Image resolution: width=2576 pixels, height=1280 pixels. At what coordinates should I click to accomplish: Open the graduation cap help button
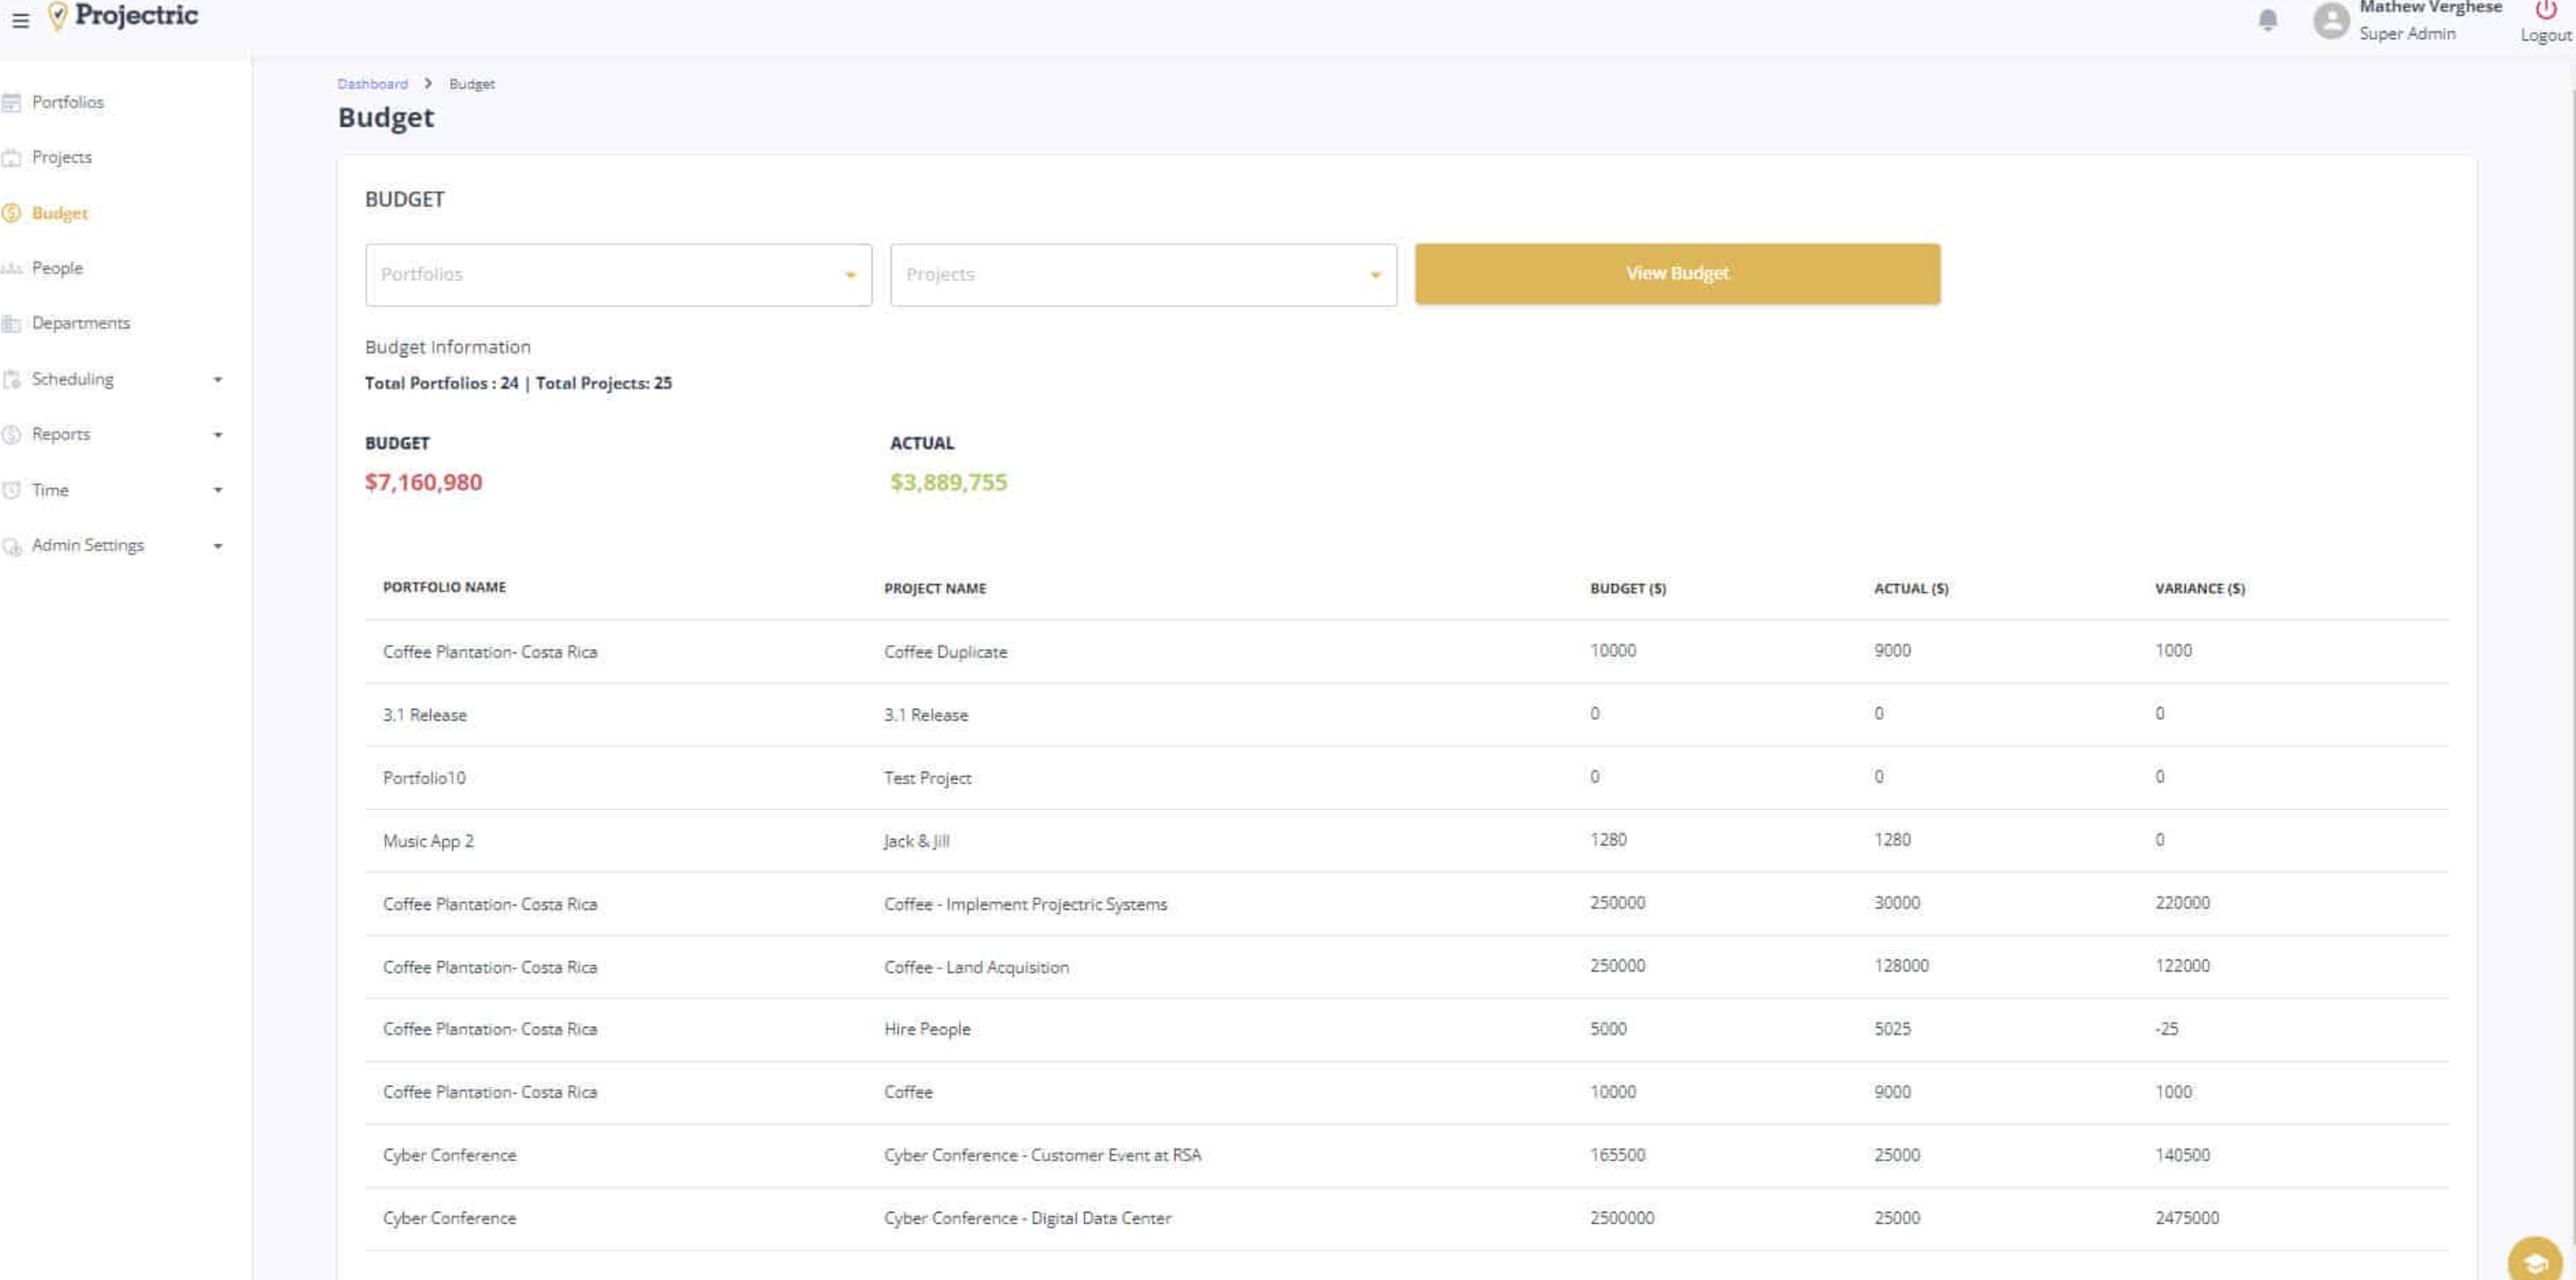click(x=2534, y=1260)
